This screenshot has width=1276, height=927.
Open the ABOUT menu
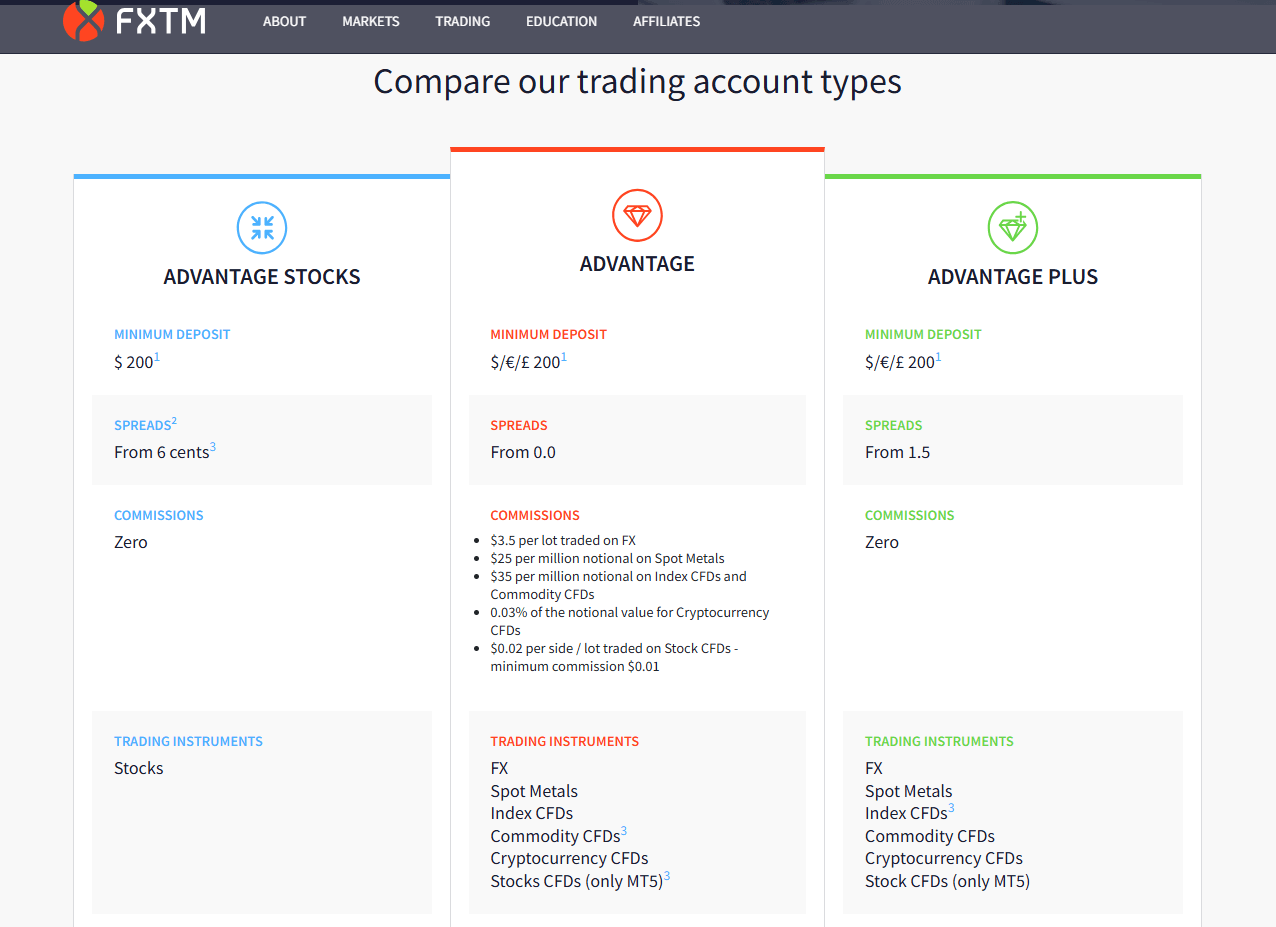tap(284, 21)
